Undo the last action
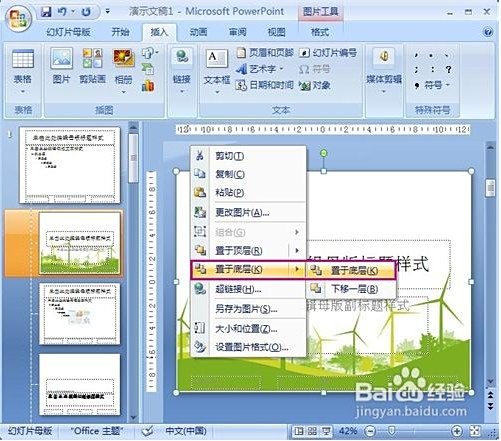This screenshot has height=441, width=501. [x=62, y=12]
